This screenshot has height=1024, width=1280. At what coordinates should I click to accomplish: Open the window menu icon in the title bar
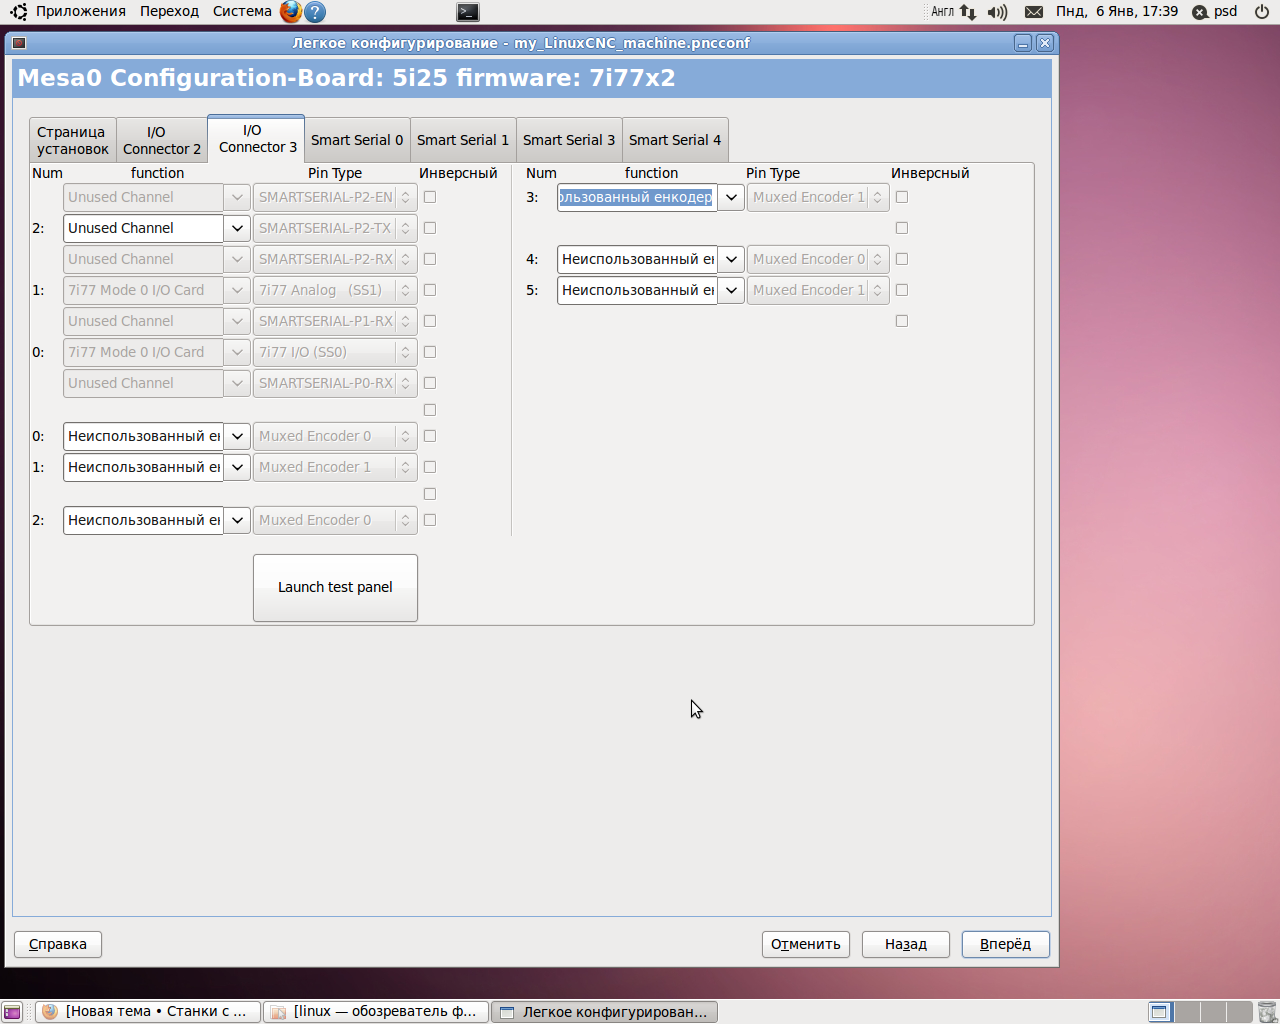[x=19, y=43]
